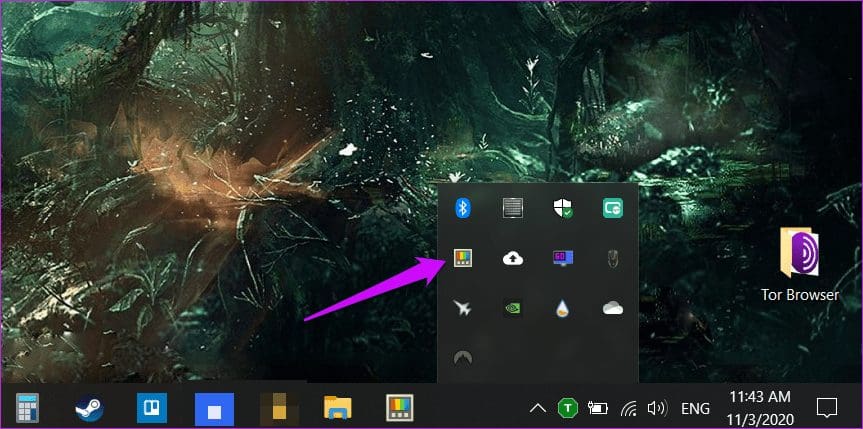The height and width of the screenshot is (429, 863).
Task: Open the OneDrive cloud tray icon
Action: pyautogui.click(x=613, y=308)
